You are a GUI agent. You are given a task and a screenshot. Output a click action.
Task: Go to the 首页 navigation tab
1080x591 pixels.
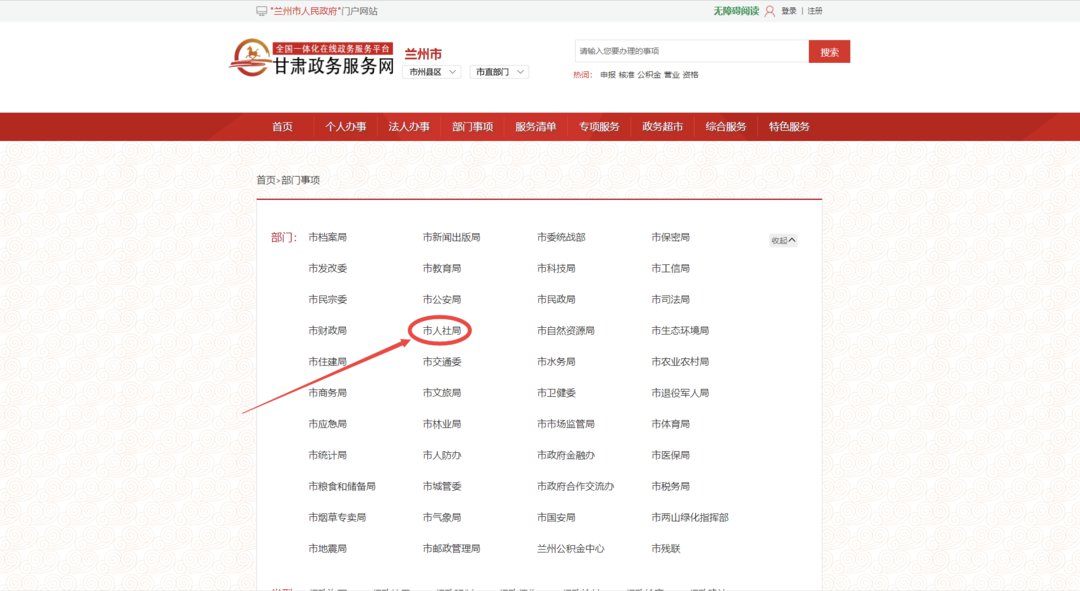click(x=282, y=127)
